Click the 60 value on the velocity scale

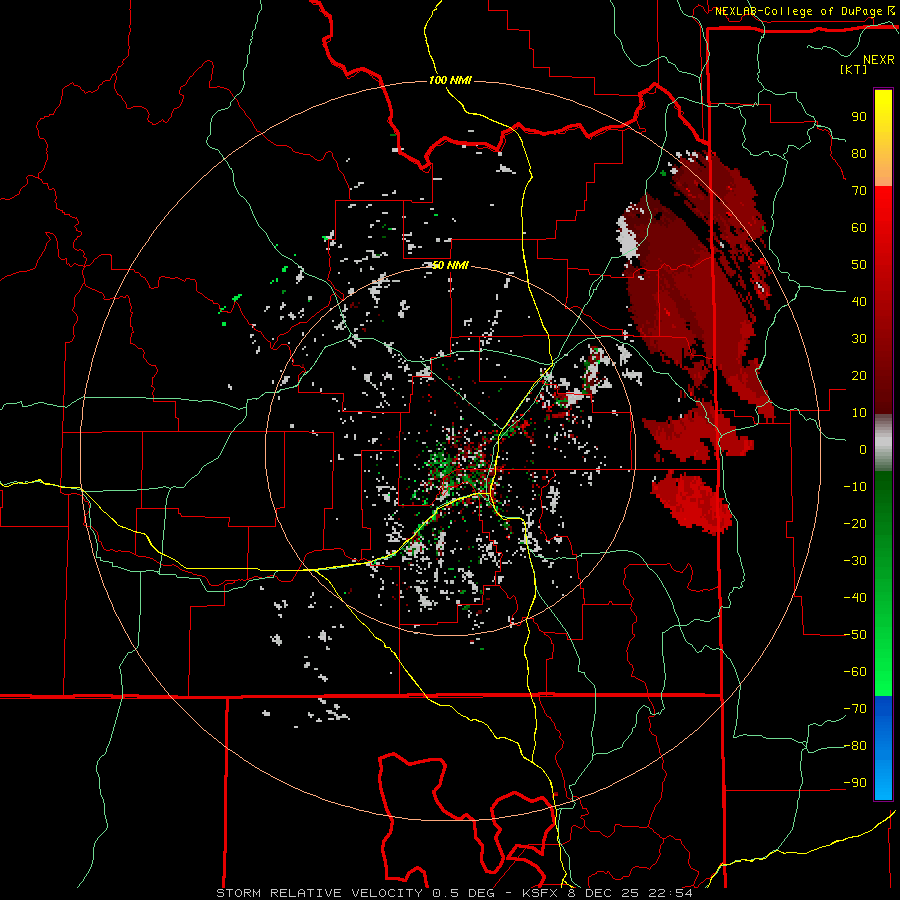tap(859, 227)
